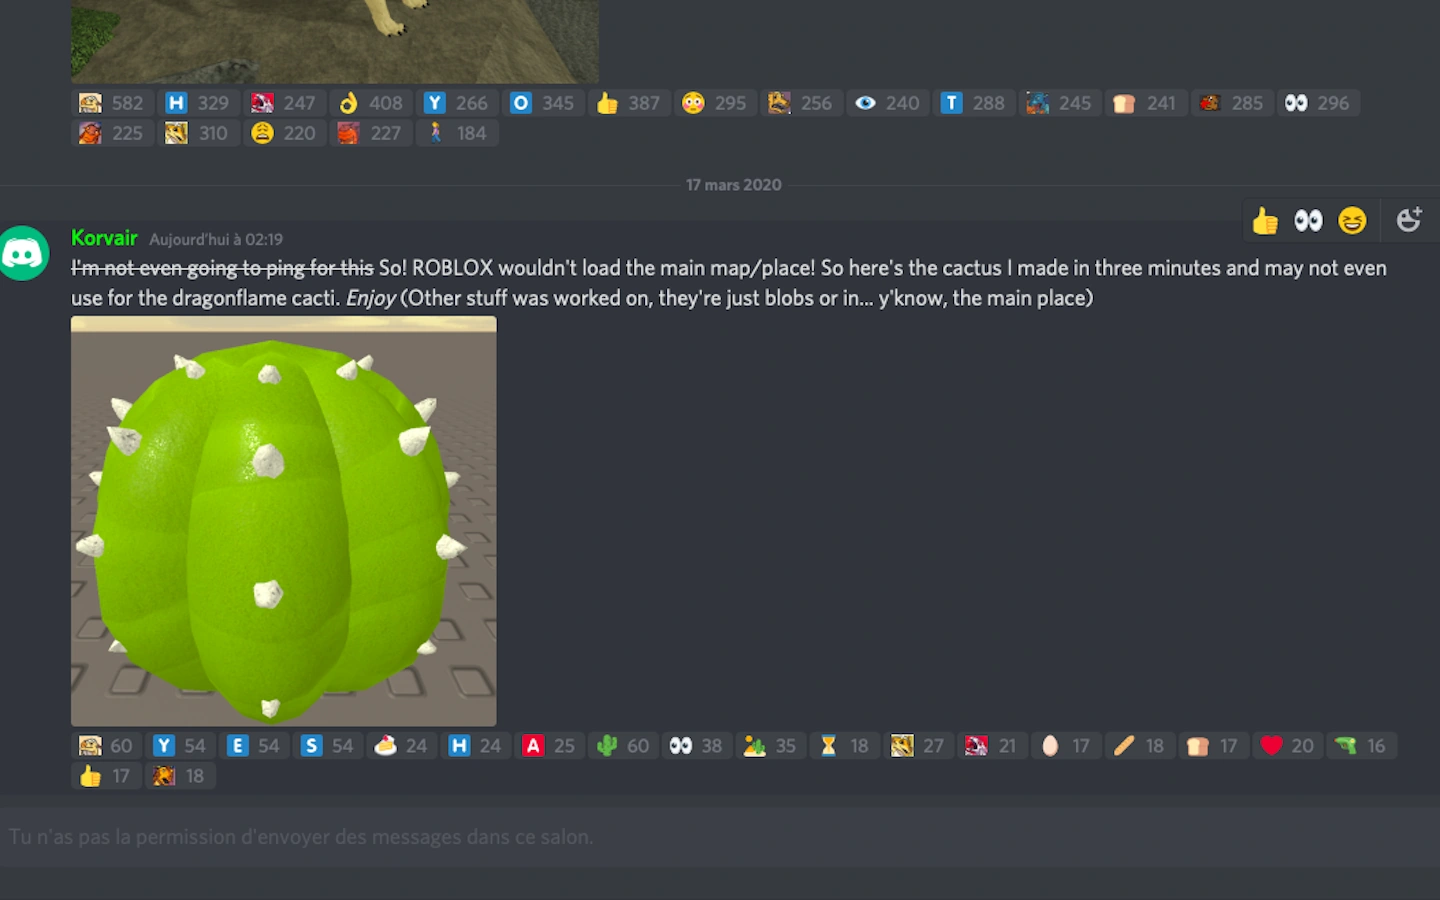The height and width of the screenshot is (900, 1440).
Task: Toggle the hourglass reaction showing 18
Action: click(x=845, y=746)
